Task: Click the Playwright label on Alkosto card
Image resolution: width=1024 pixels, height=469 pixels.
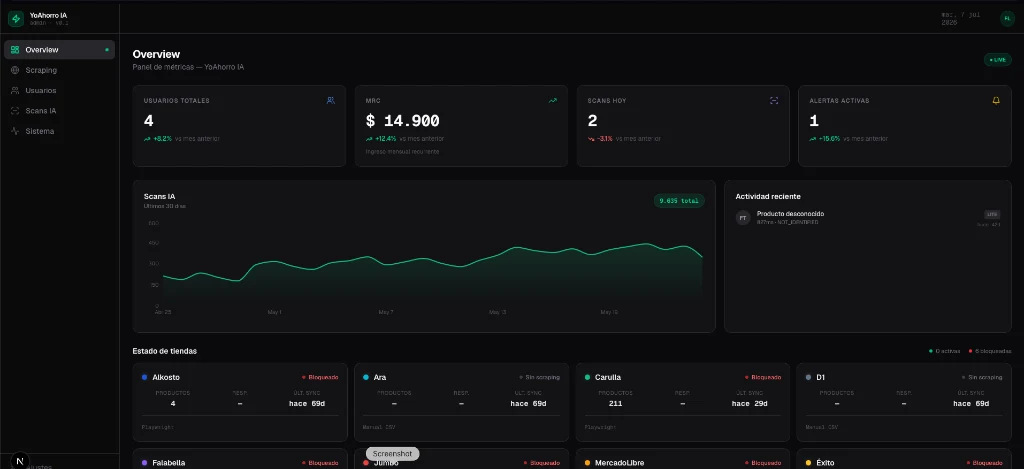Action: pos(157,427)
